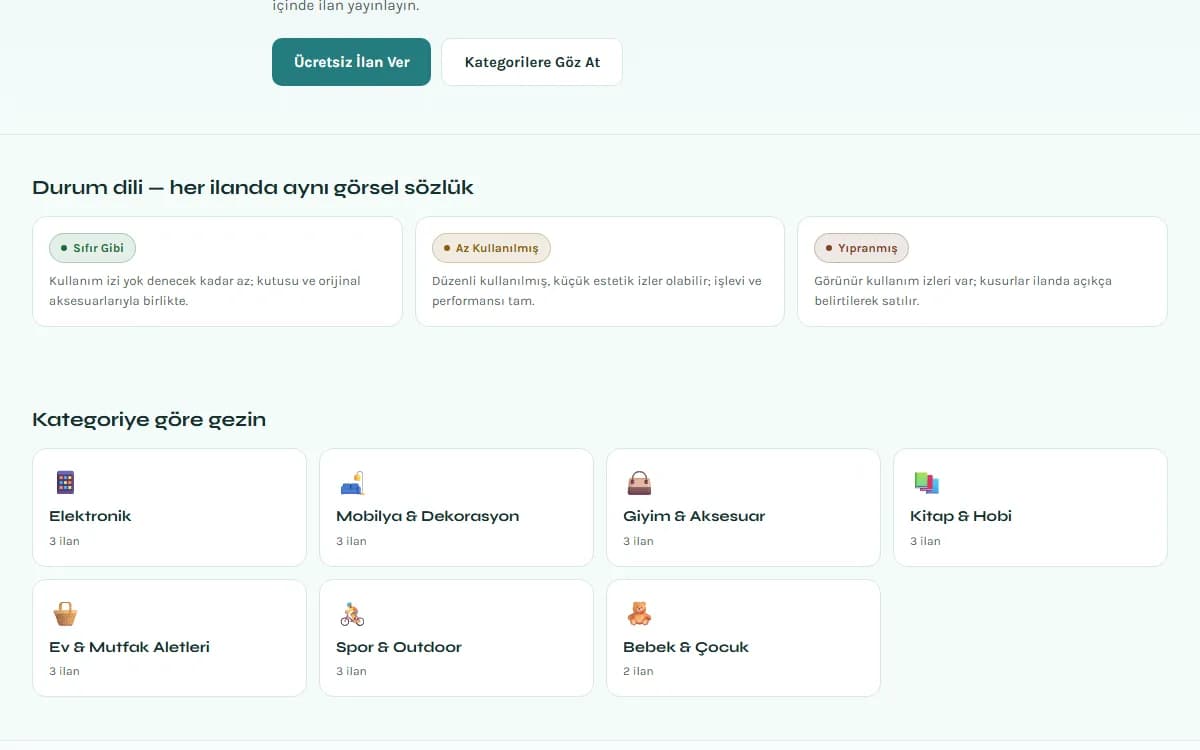
Task: Click the Spor & Outdoor cyclist icon
Action: (x=352, y=613)
